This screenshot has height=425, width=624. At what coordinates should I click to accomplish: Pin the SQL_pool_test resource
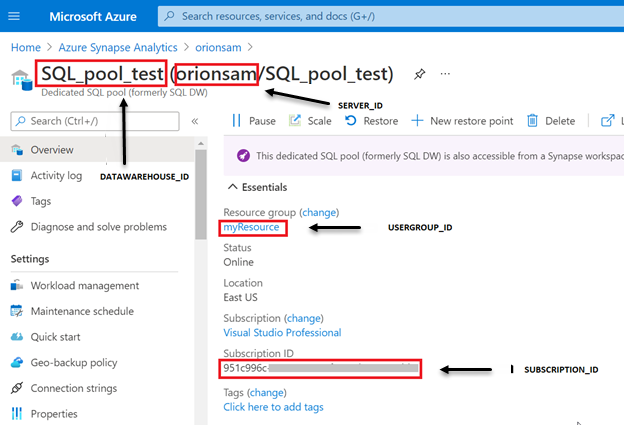coord(419,74)
